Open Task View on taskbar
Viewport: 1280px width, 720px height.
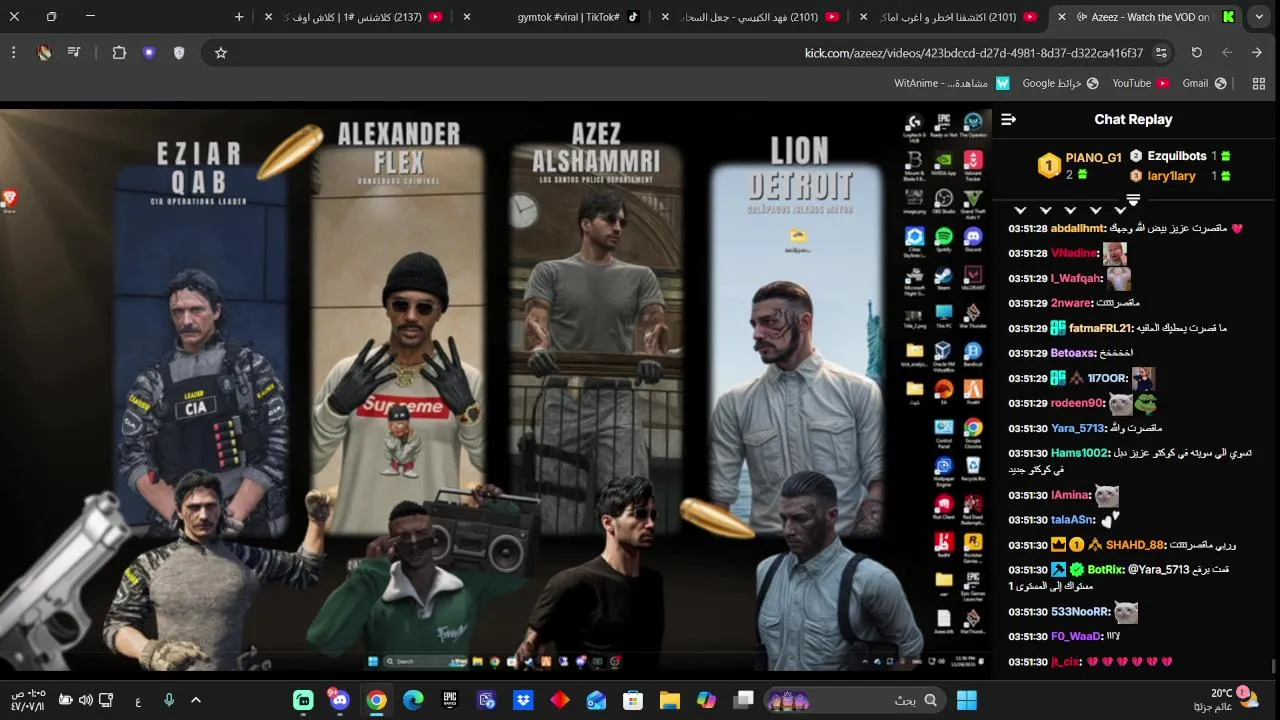pos(744,700)
